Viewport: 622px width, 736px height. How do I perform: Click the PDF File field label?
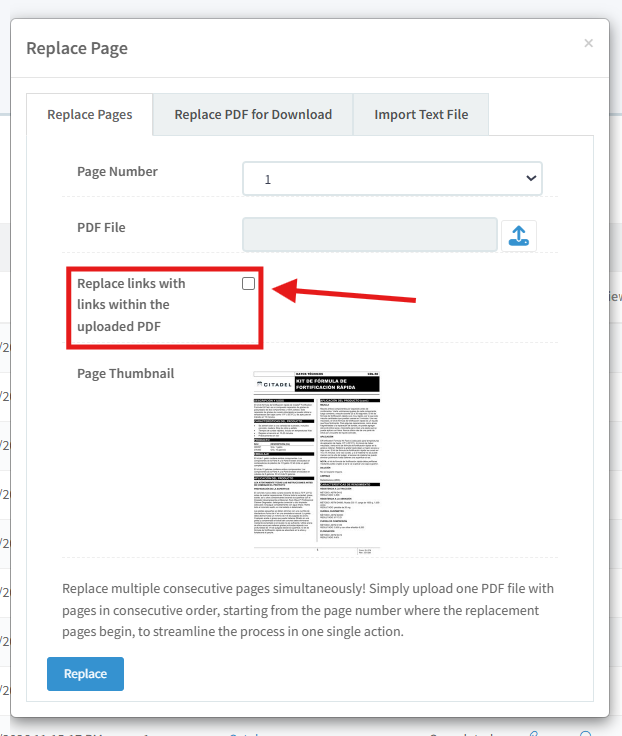(101, 227)
